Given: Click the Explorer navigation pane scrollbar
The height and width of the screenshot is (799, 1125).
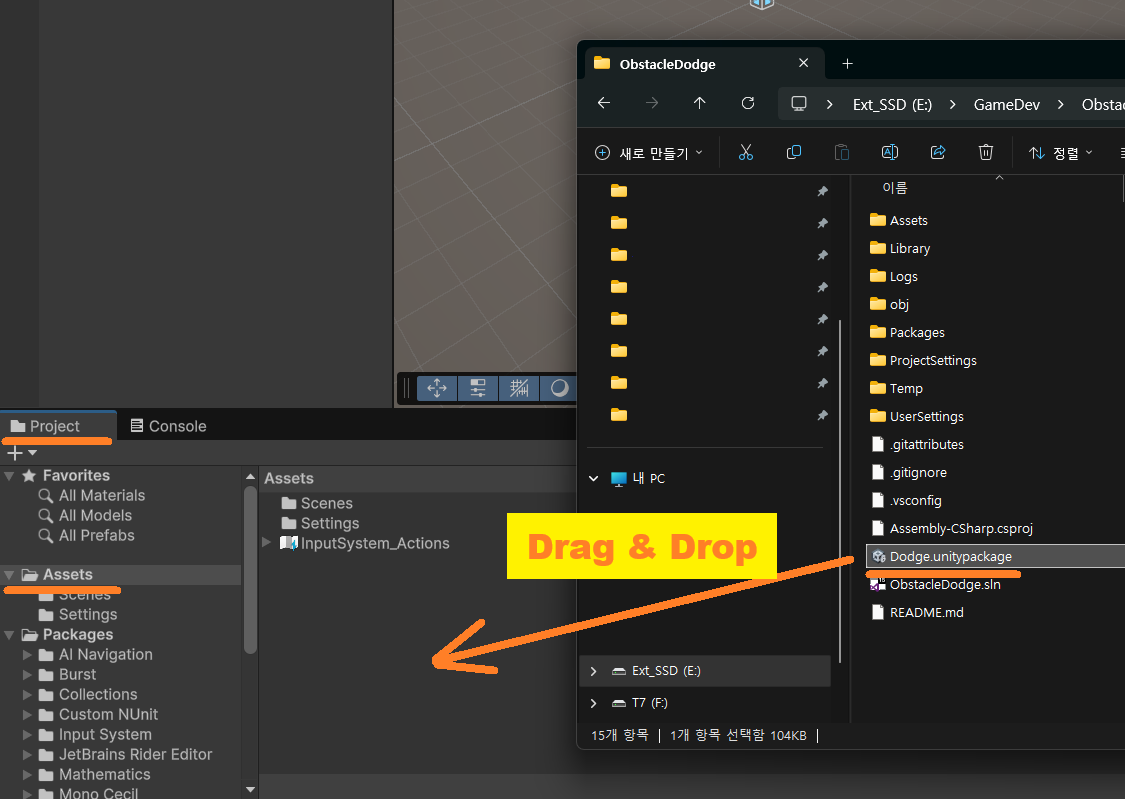Looking at the screenshot, I should tap(839, 491).
